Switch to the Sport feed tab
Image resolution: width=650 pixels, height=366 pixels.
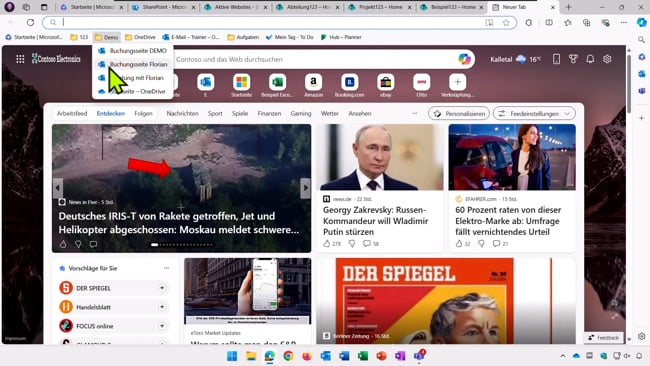215,114
